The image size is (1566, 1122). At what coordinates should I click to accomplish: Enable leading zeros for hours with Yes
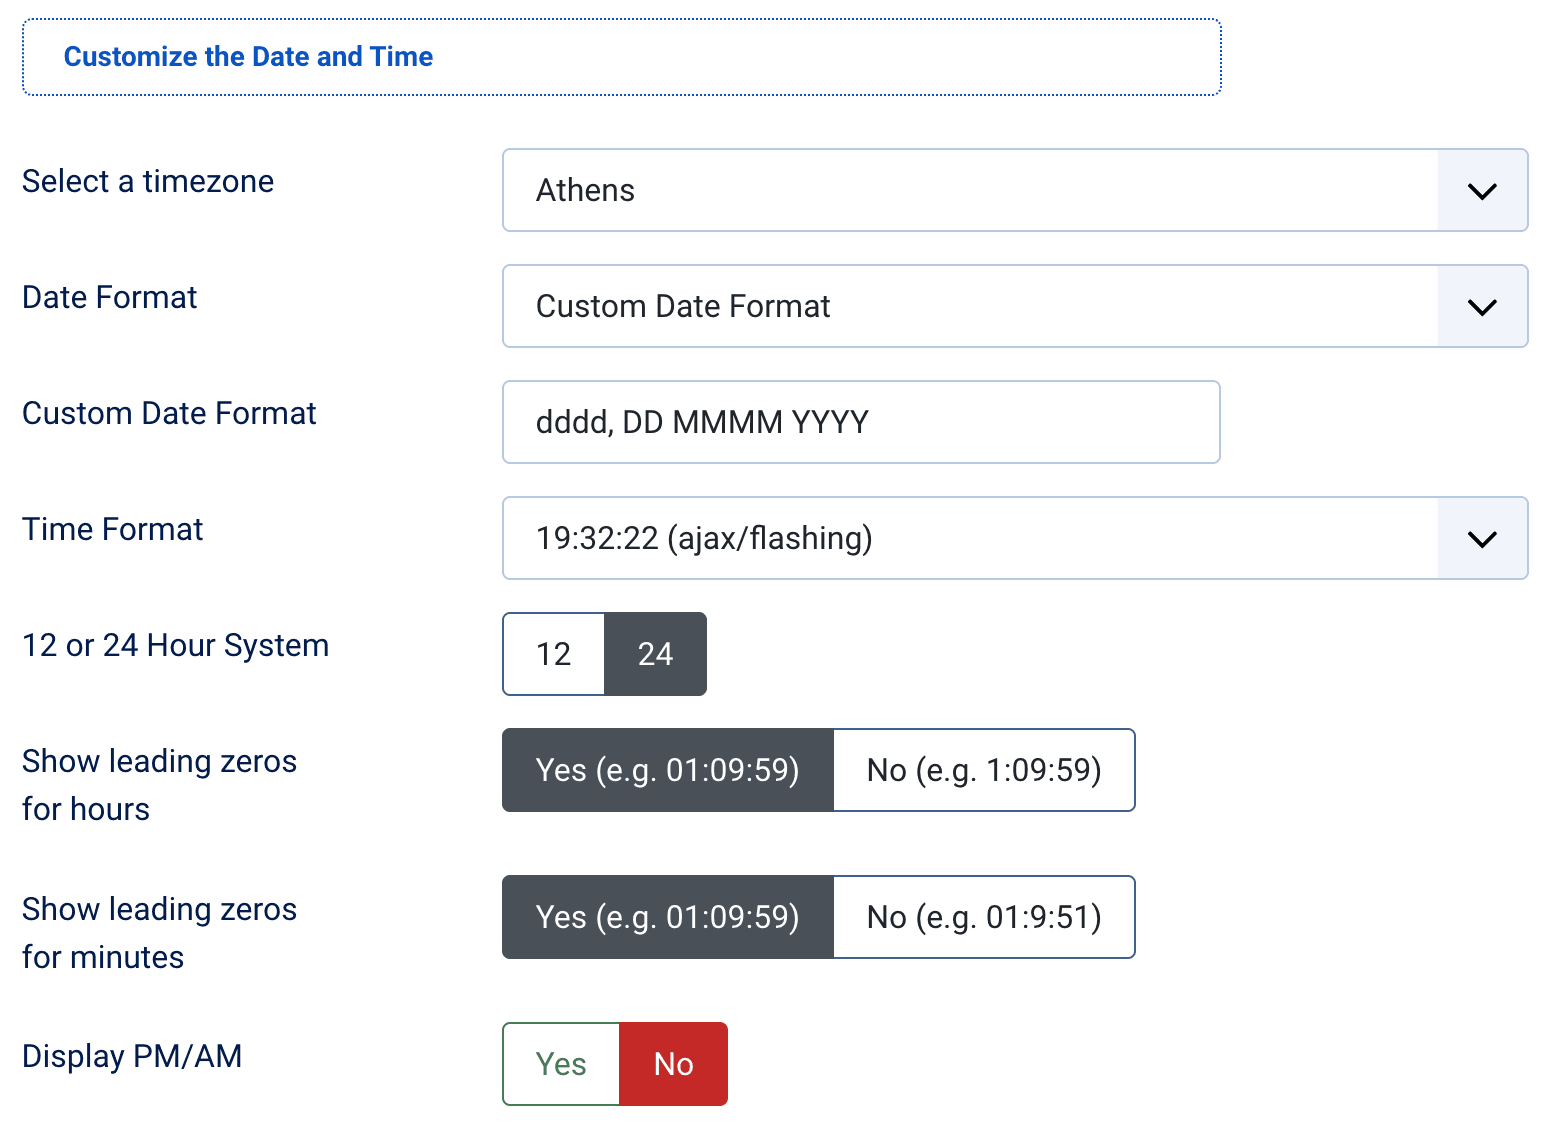(667, 770)
